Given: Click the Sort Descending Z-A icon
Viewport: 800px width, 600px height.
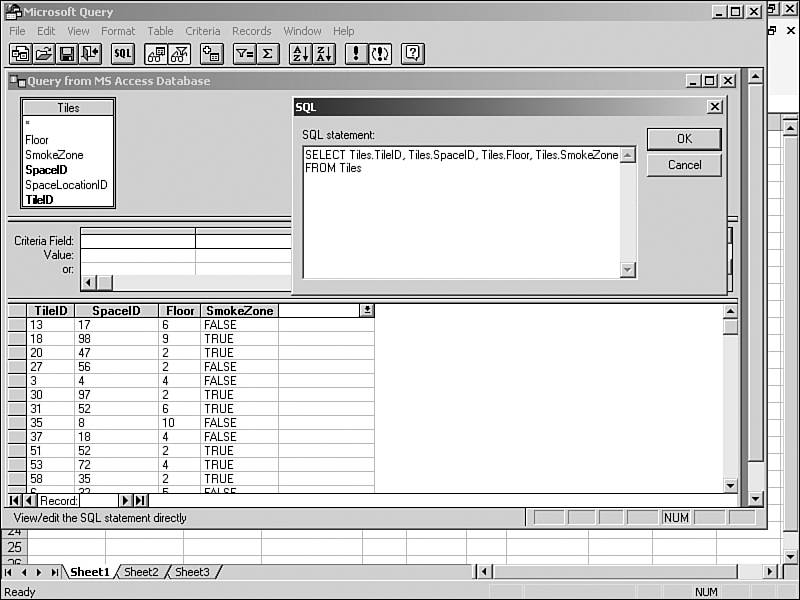Looking at the screenshot, I should coord(324,54).
